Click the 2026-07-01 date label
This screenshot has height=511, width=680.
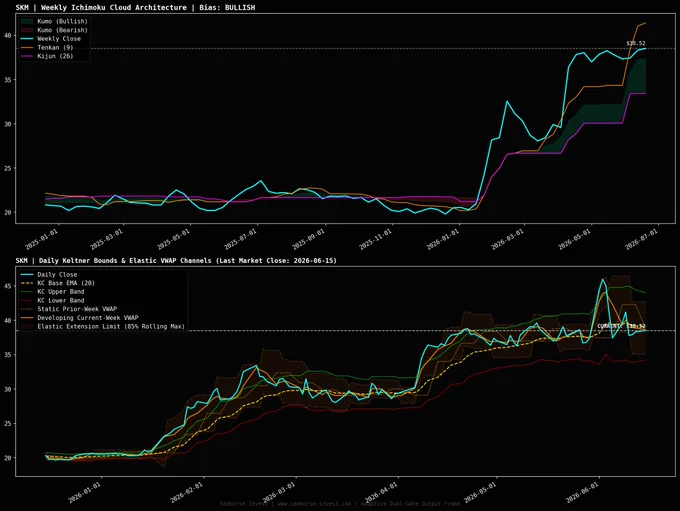(641, 239)
